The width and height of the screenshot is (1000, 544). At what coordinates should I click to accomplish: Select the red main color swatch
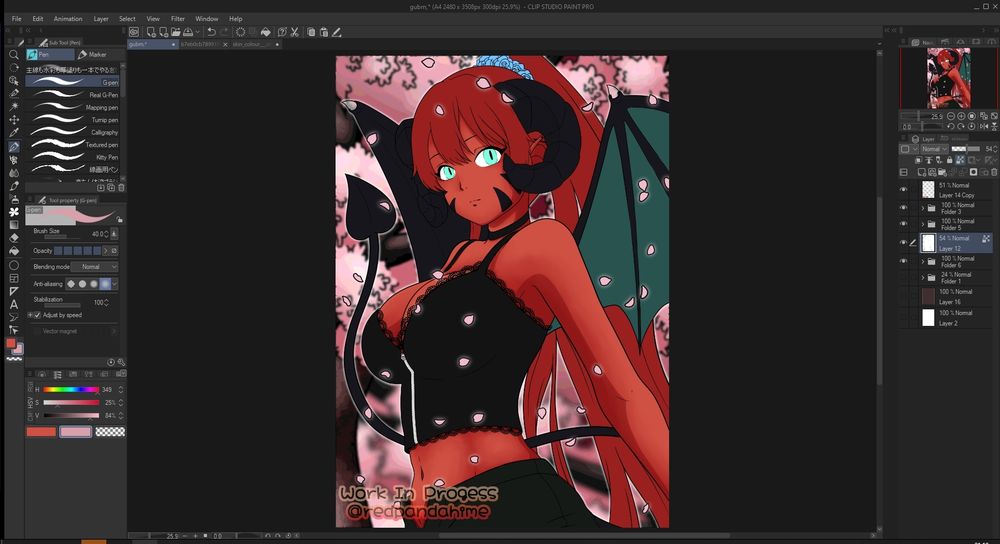[x=41, y=432]
